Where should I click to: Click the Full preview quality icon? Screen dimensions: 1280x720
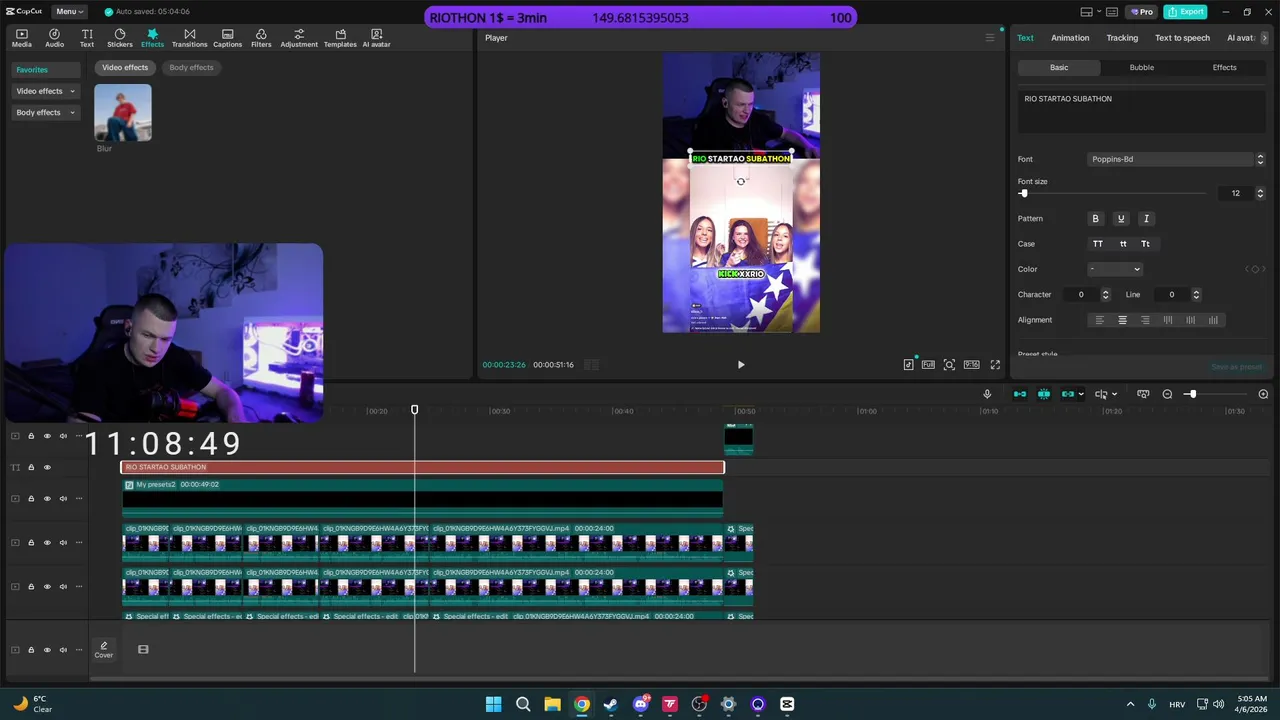pyautogui.click(x=928, y=365)
